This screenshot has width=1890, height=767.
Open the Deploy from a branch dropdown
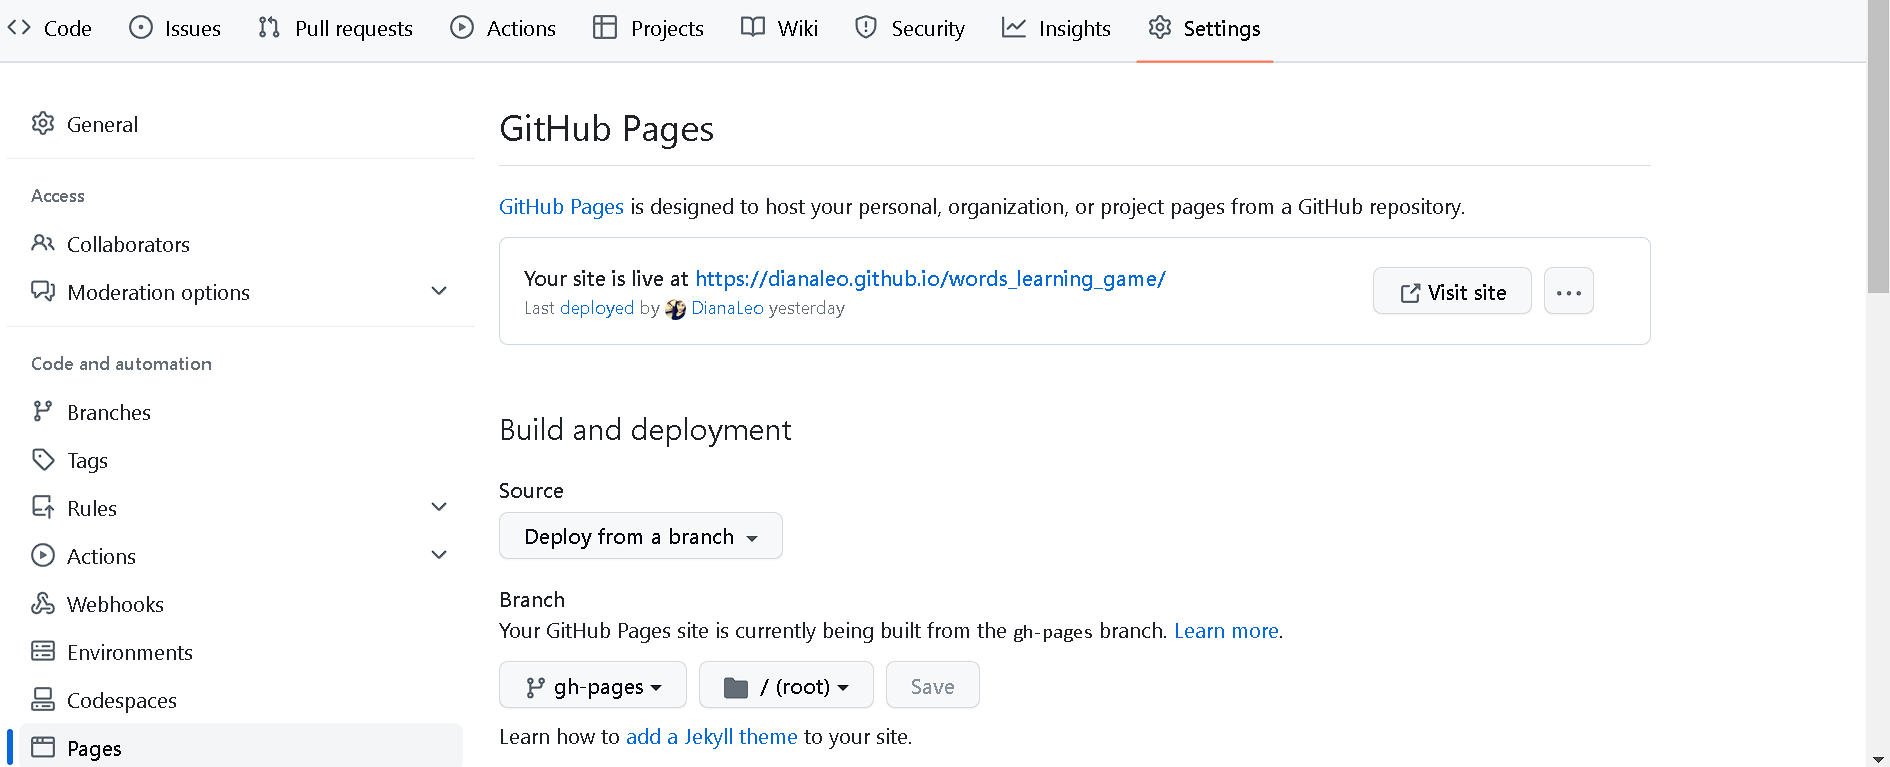pyautogui.click(x=641, y=536)
